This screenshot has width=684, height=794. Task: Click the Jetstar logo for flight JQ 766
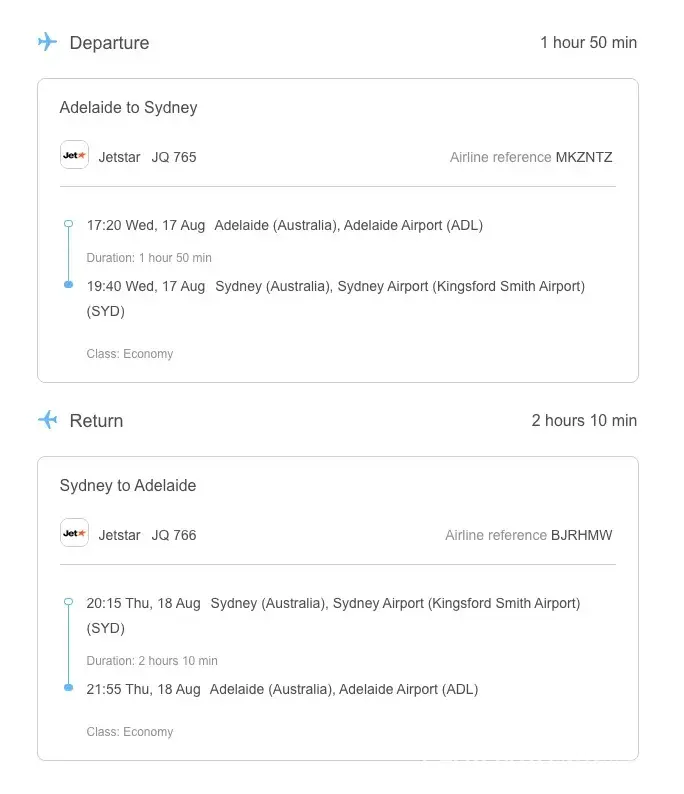[74, 534]
